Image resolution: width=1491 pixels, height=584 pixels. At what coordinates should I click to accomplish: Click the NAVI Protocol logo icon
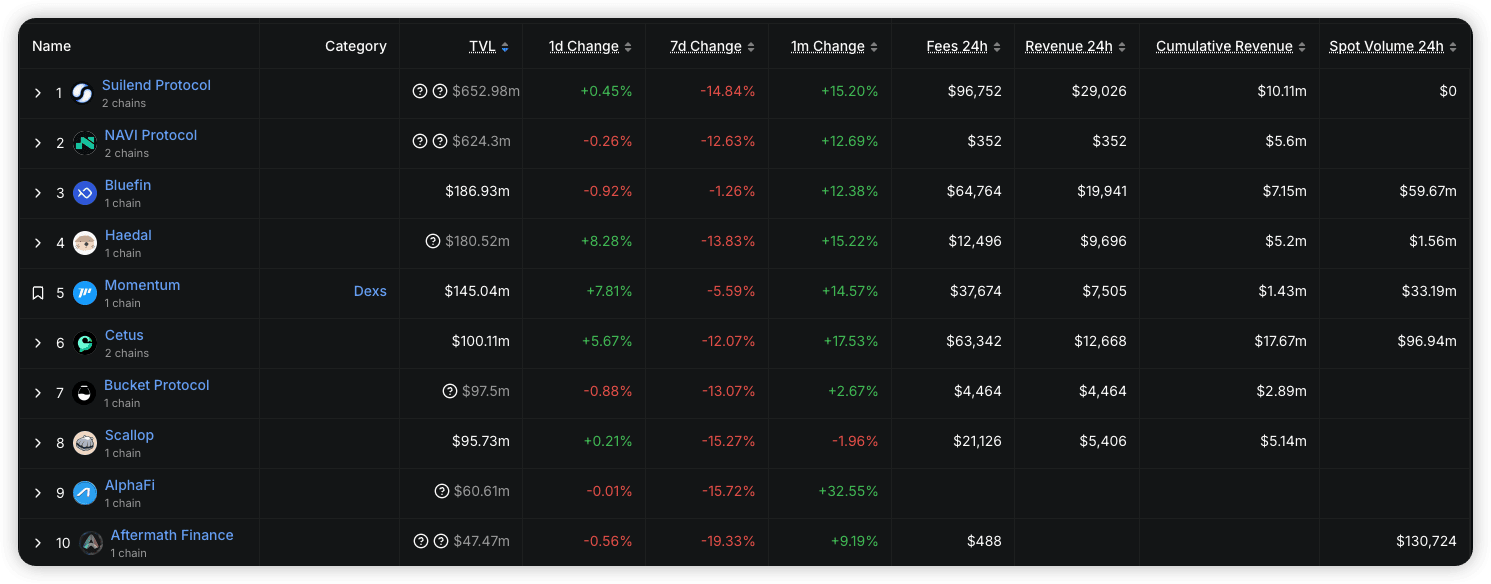point(85,143)
